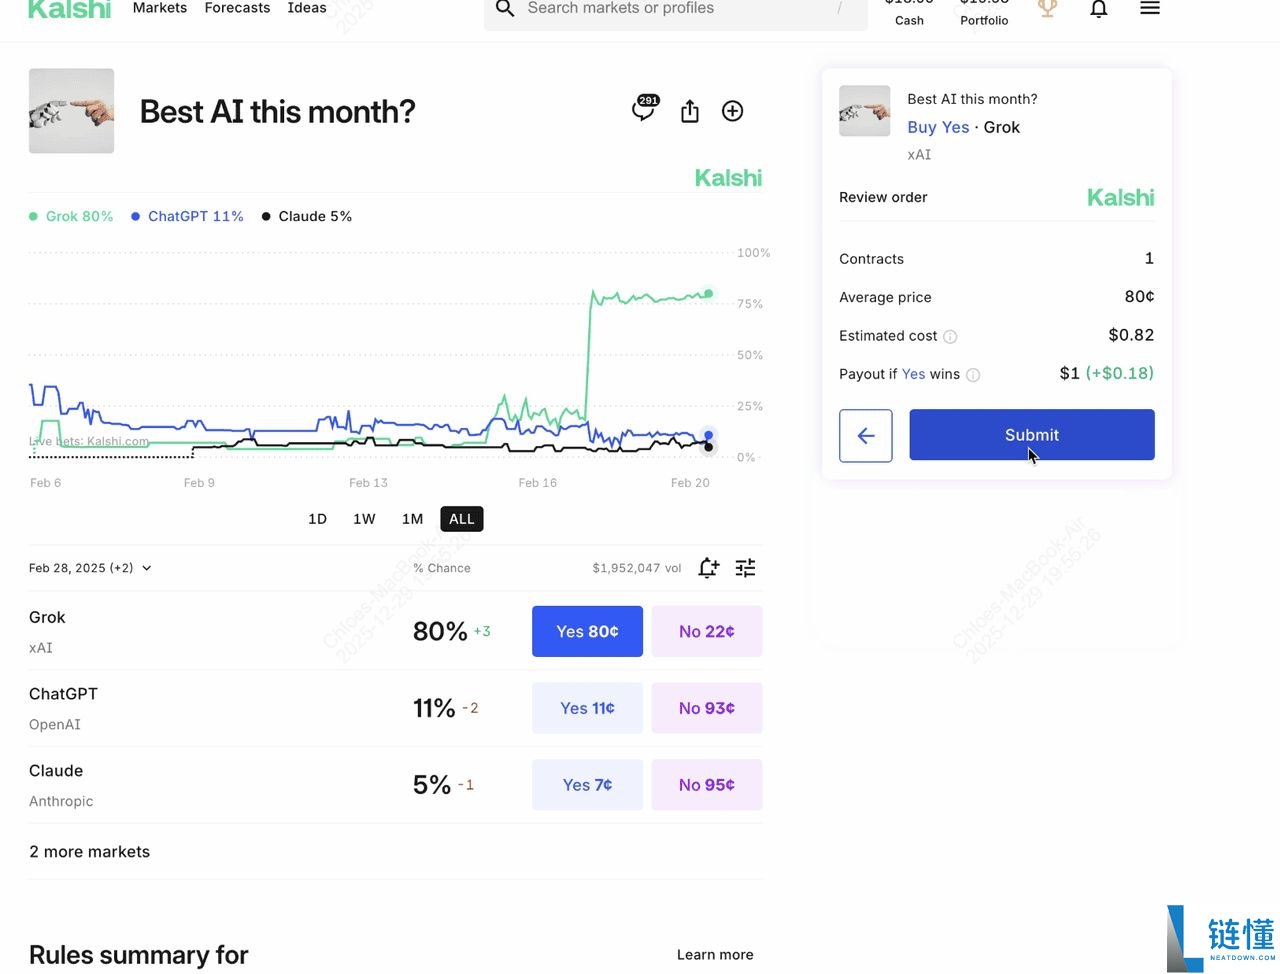
Task: Click the 11% chance for ChatGPT
Action: (x=434, y=708)
